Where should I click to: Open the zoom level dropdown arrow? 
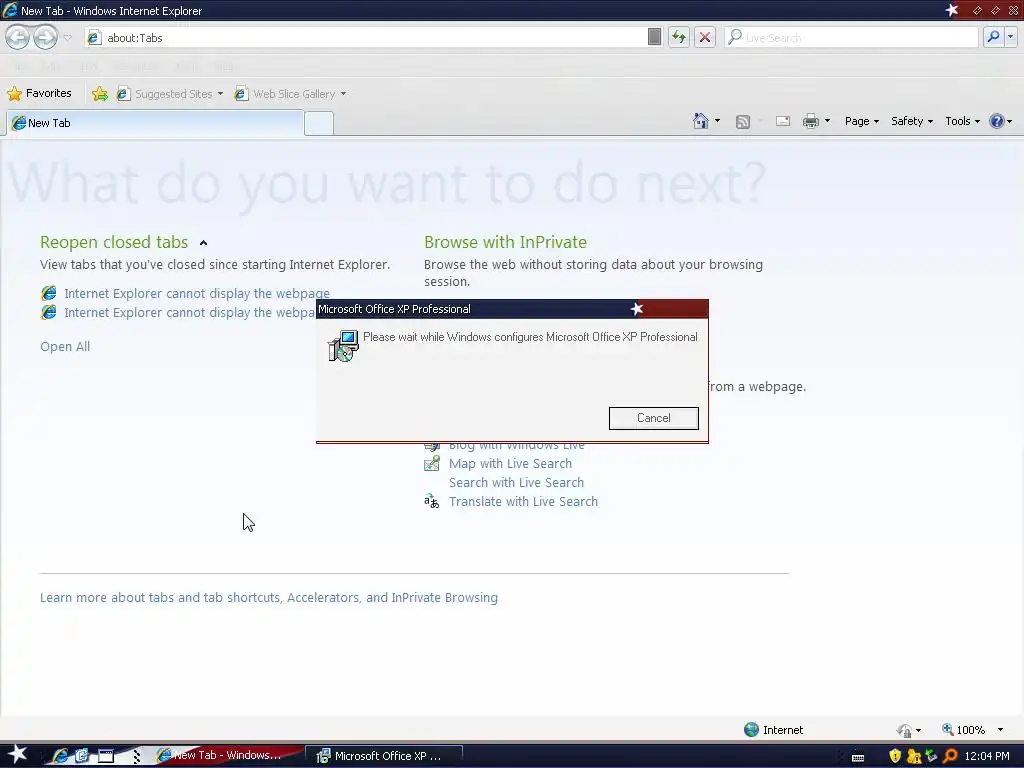click(1000, 730)
